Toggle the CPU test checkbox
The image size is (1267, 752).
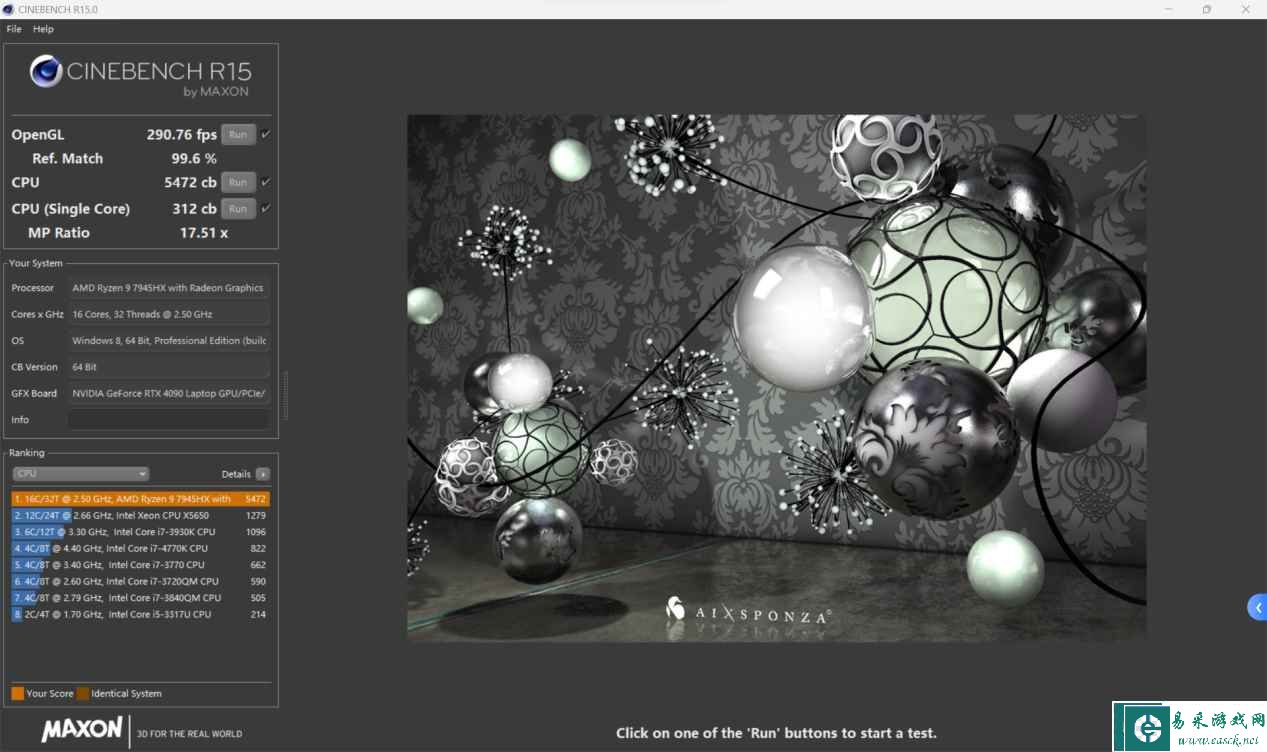(x=266, y=182)
